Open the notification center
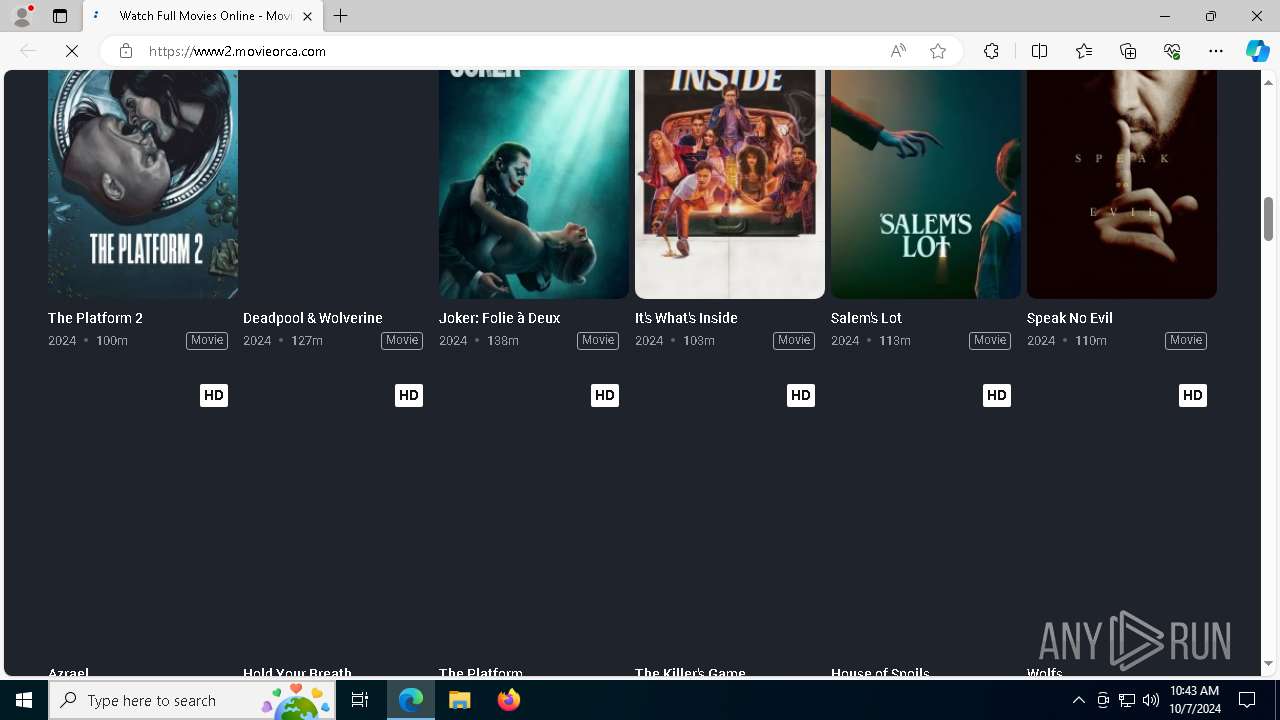Image resolution: width=1280 pixels, height=720 pixels. tap(1247, 700)
